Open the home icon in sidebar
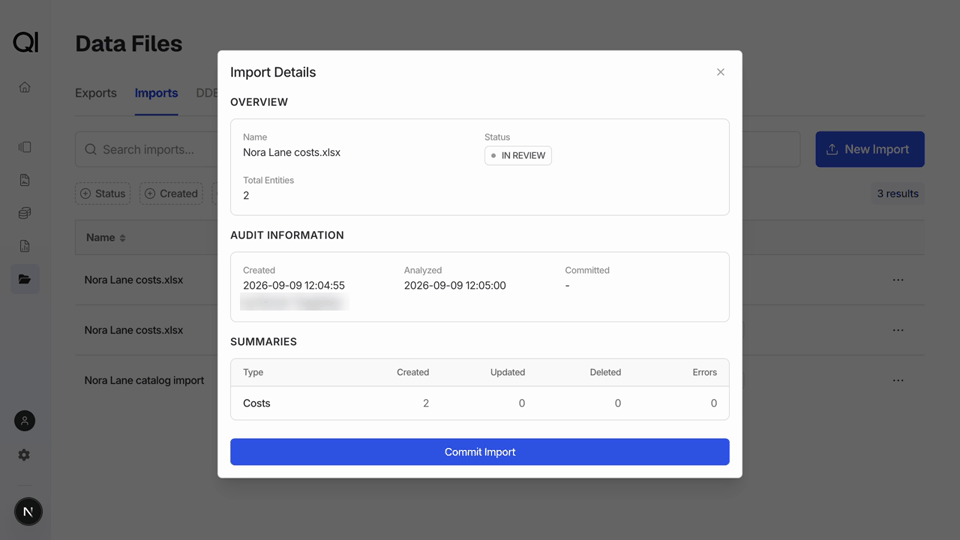Viewport: 960px width, 540px height. [x=24, y=87]
